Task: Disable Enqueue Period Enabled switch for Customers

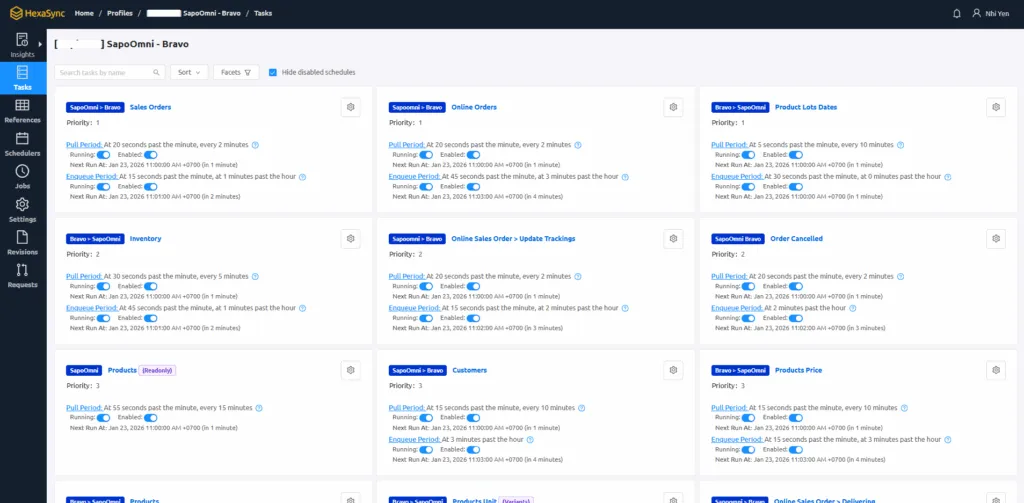Action: (473, 450)
